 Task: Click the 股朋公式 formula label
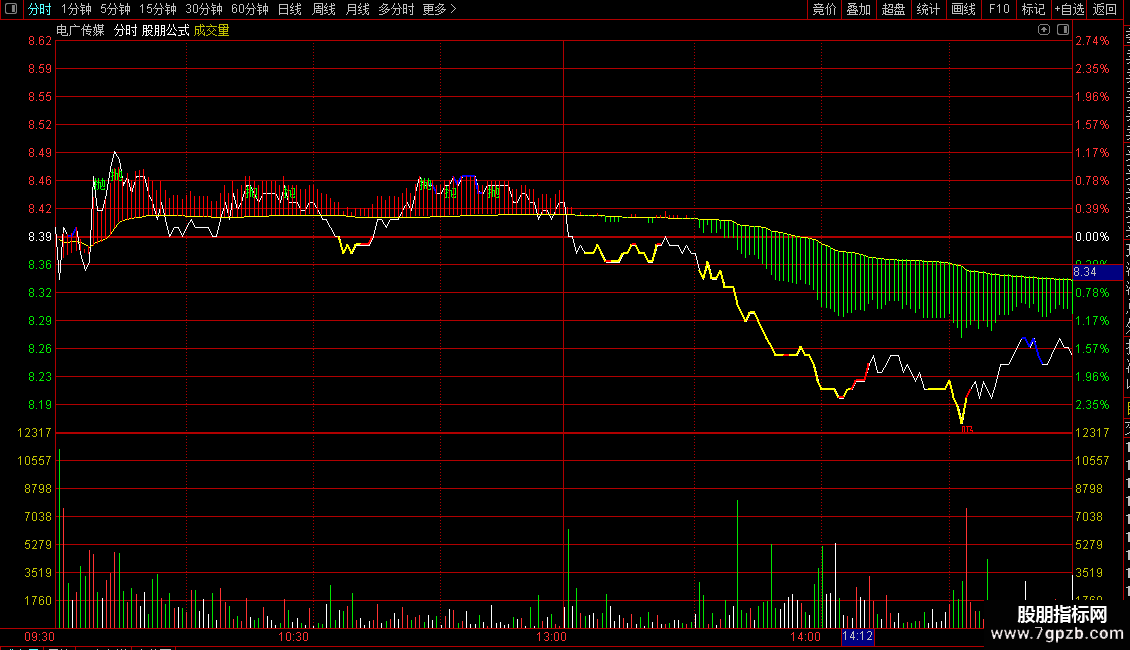165,30
